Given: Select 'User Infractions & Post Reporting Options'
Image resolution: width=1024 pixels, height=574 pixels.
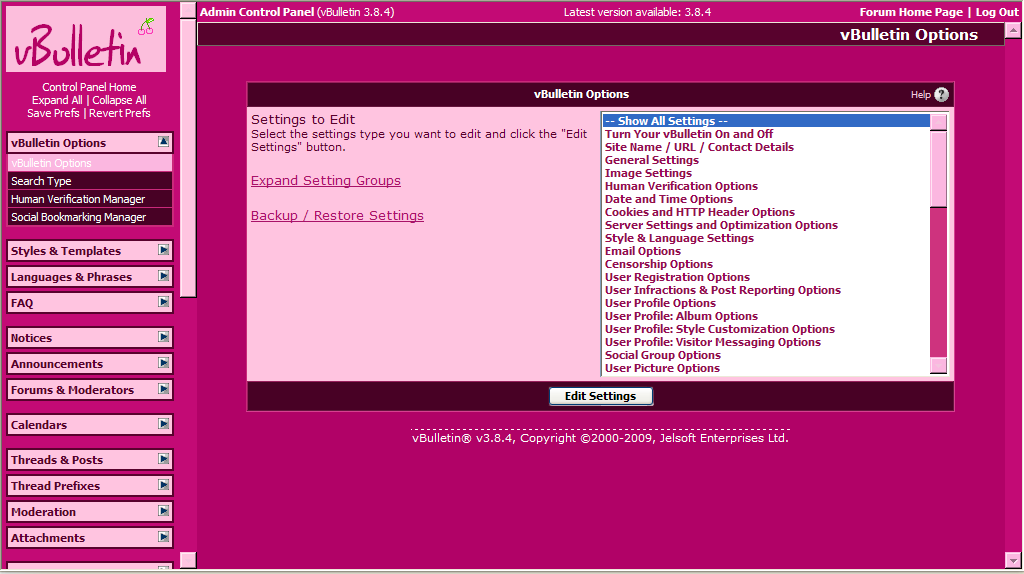Looking at the screenshot, I should click(766, 291).
